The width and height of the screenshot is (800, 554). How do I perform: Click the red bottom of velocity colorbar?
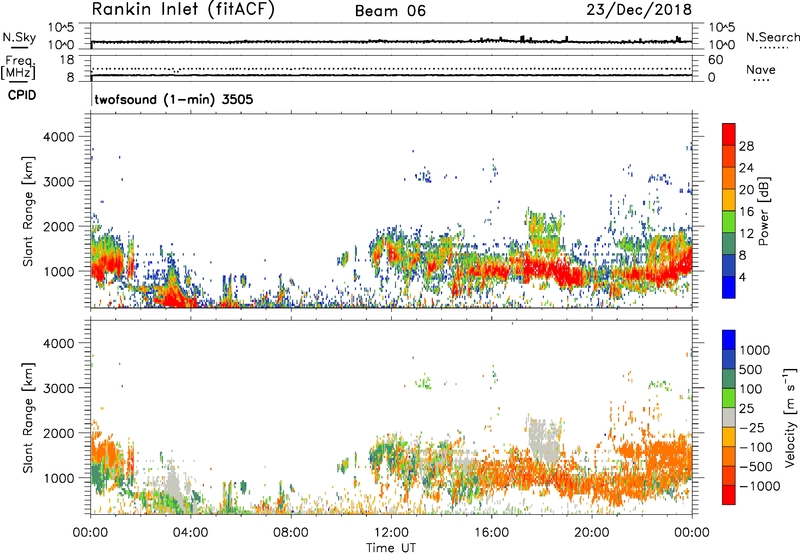click(x=729, y=495)
